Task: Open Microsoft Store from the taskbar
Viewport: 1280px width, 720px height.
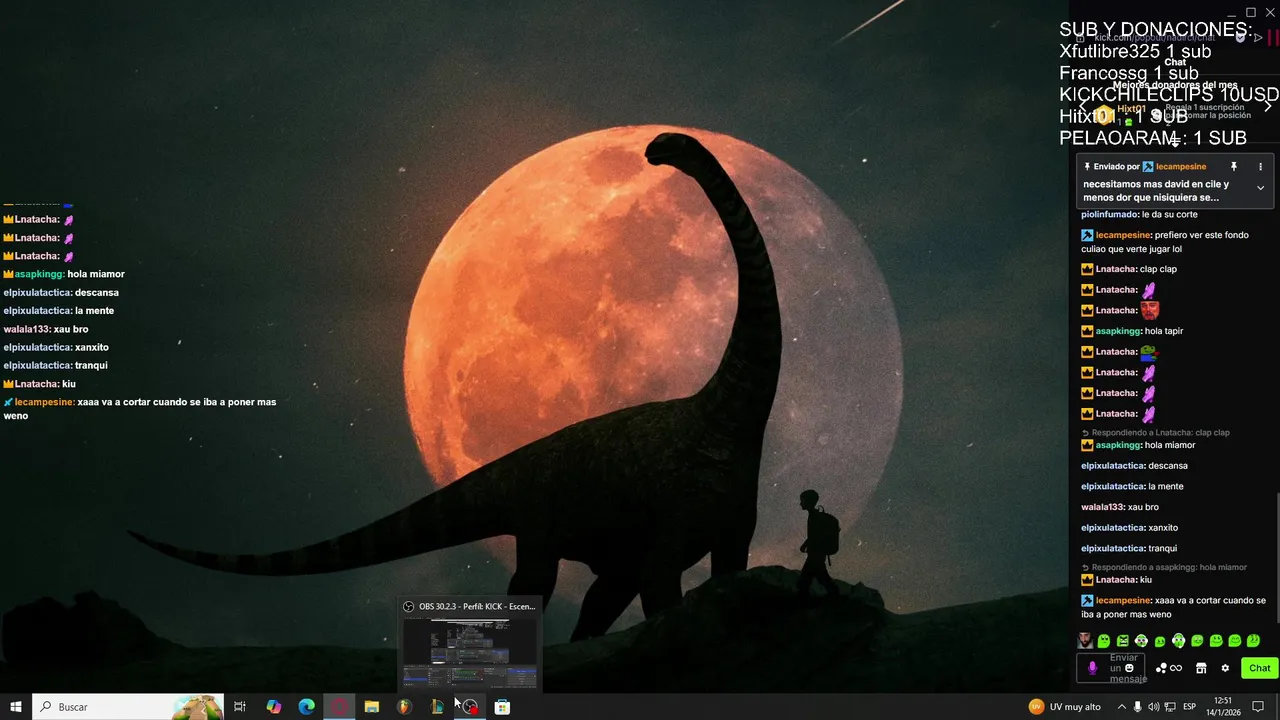Action: pyautogui.click(x=502, y=707)
